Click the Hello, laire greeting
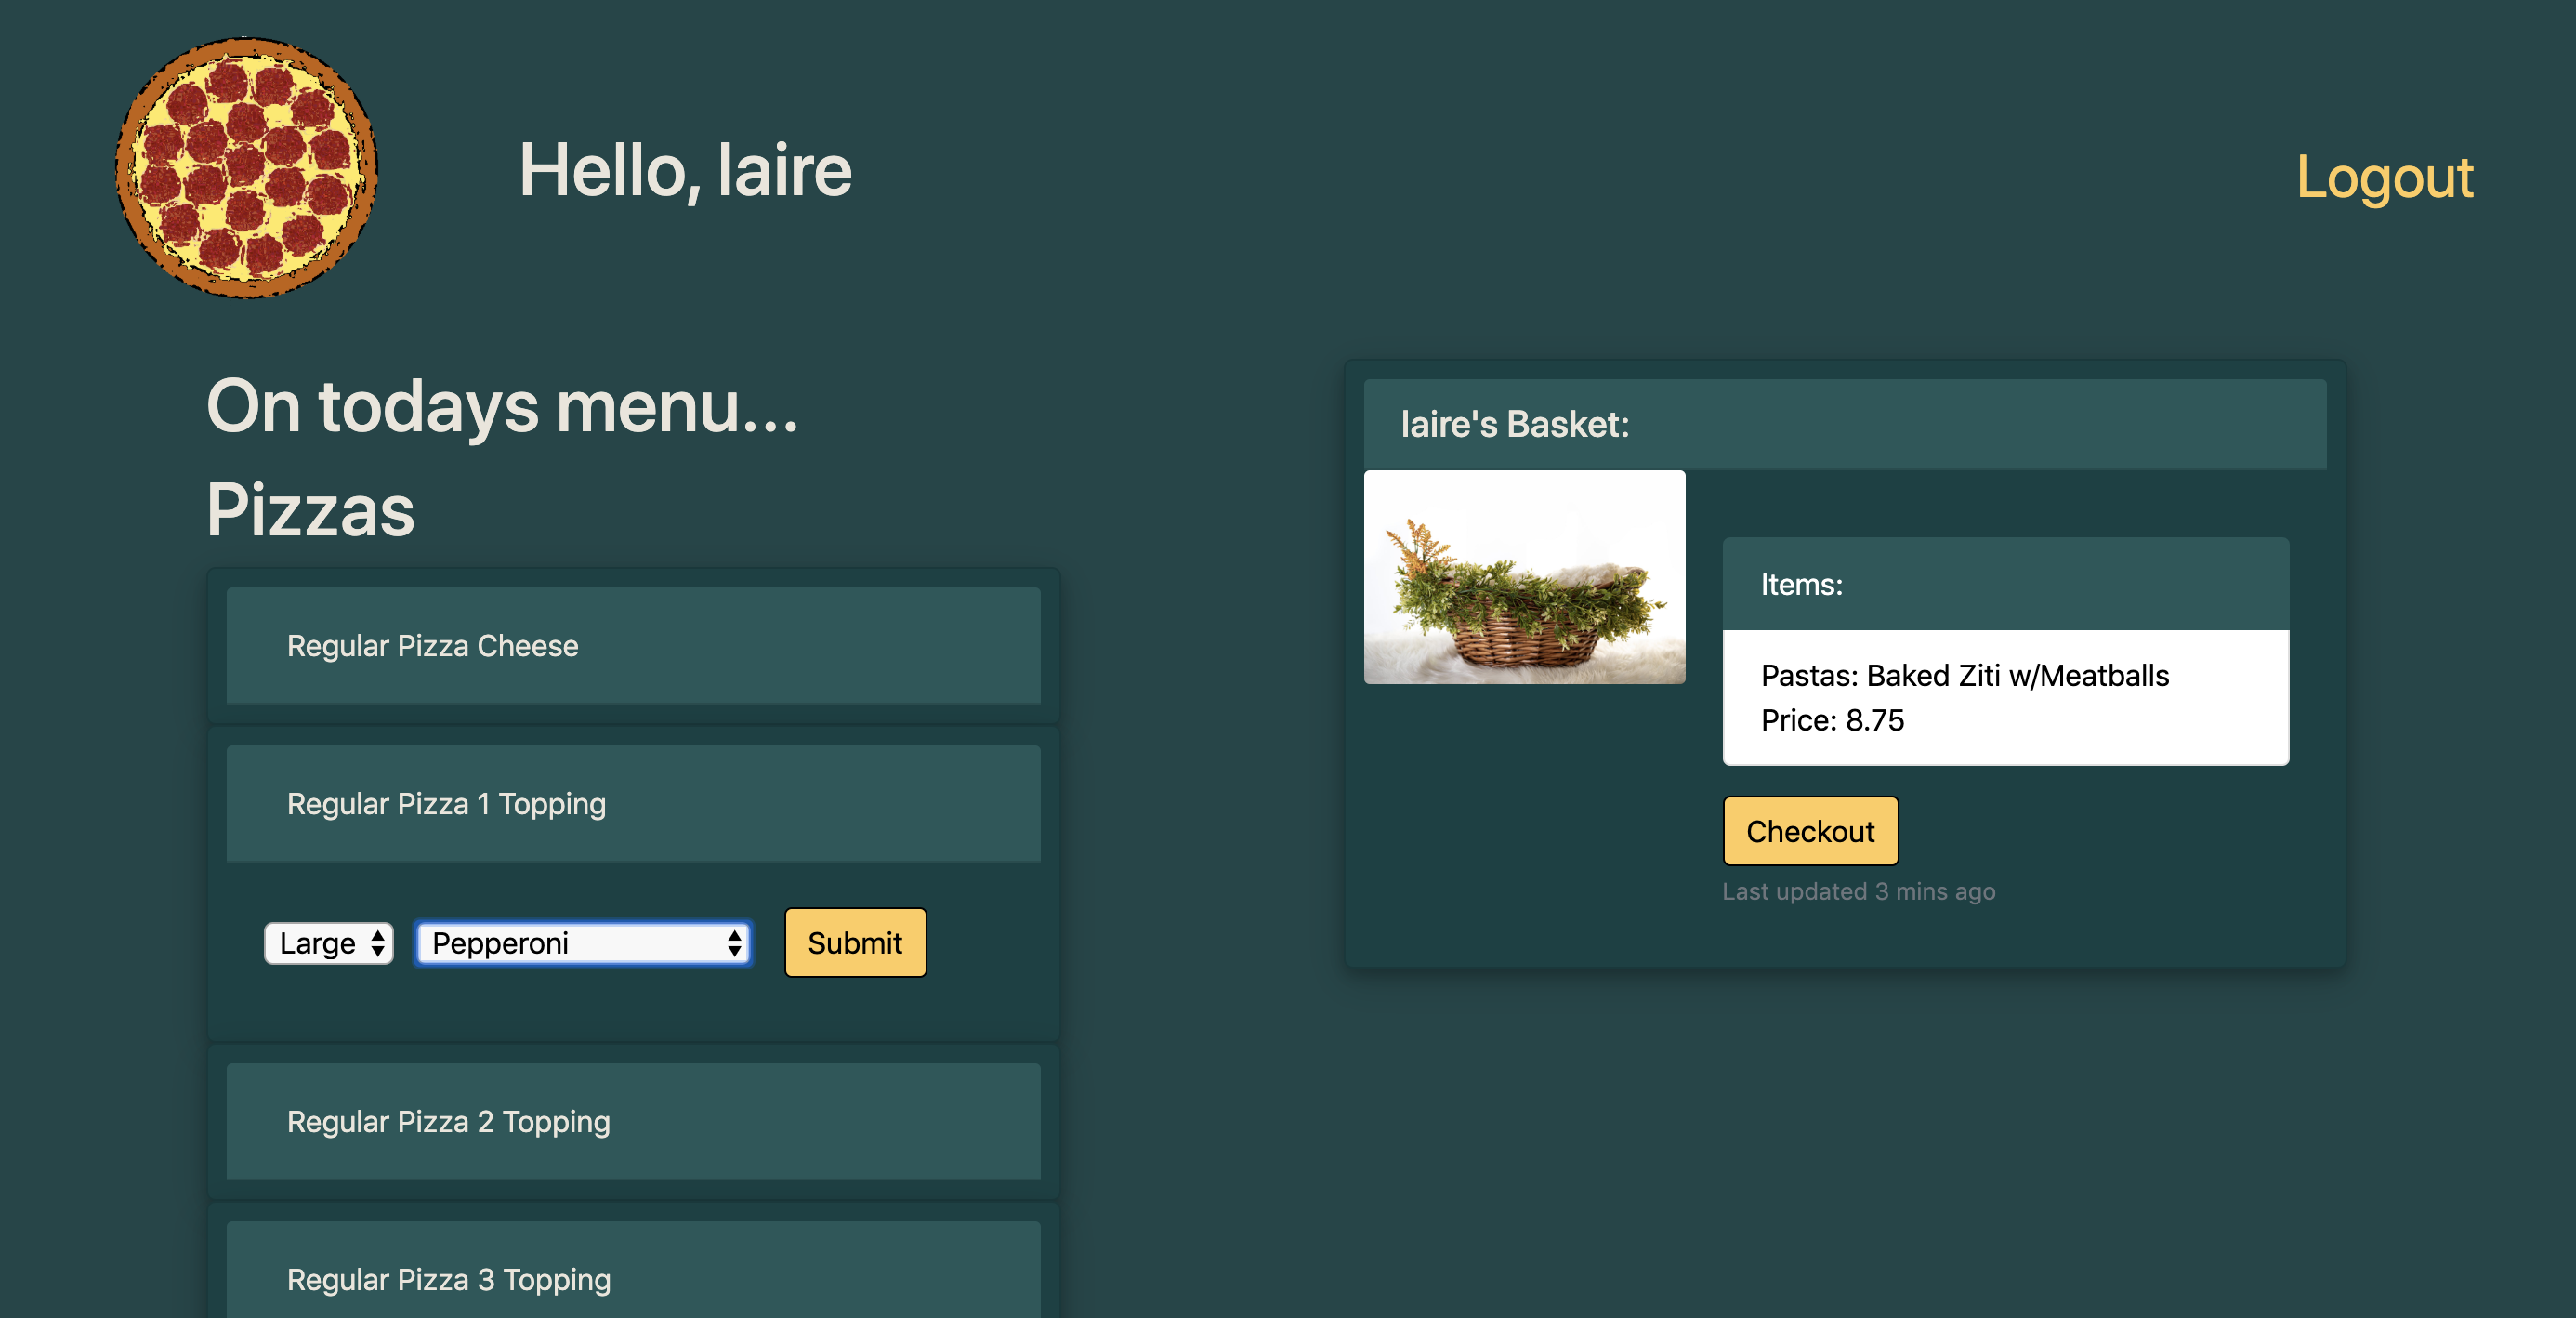The width and height of the screenshot is (2576, 1318). (685, 171)
